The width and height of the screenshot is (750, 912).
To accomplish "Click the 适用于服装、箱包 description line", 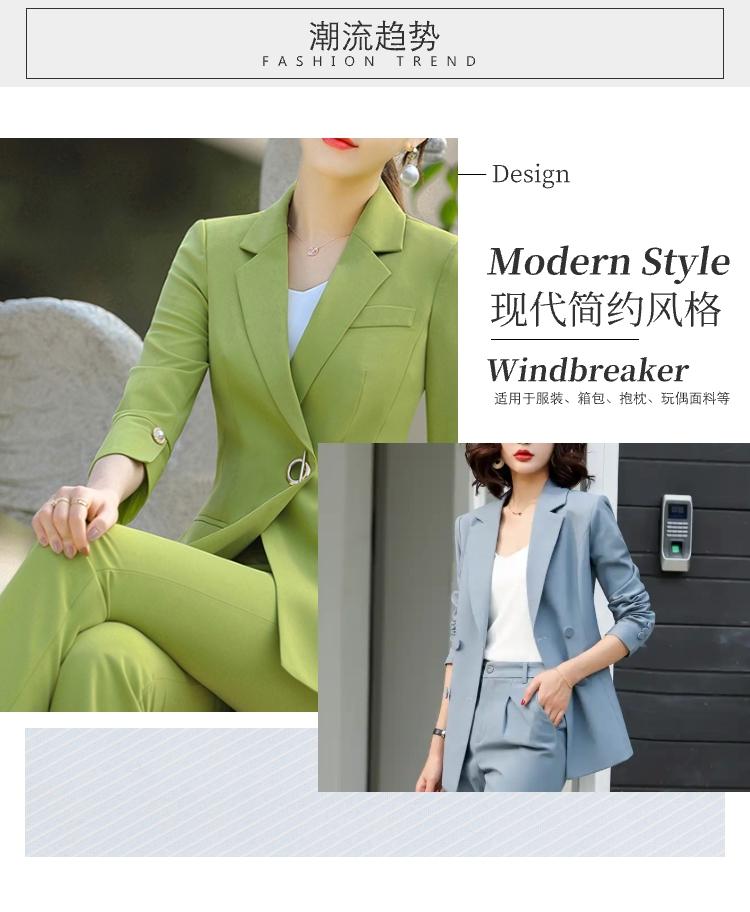I will click(x=612, y=398).
